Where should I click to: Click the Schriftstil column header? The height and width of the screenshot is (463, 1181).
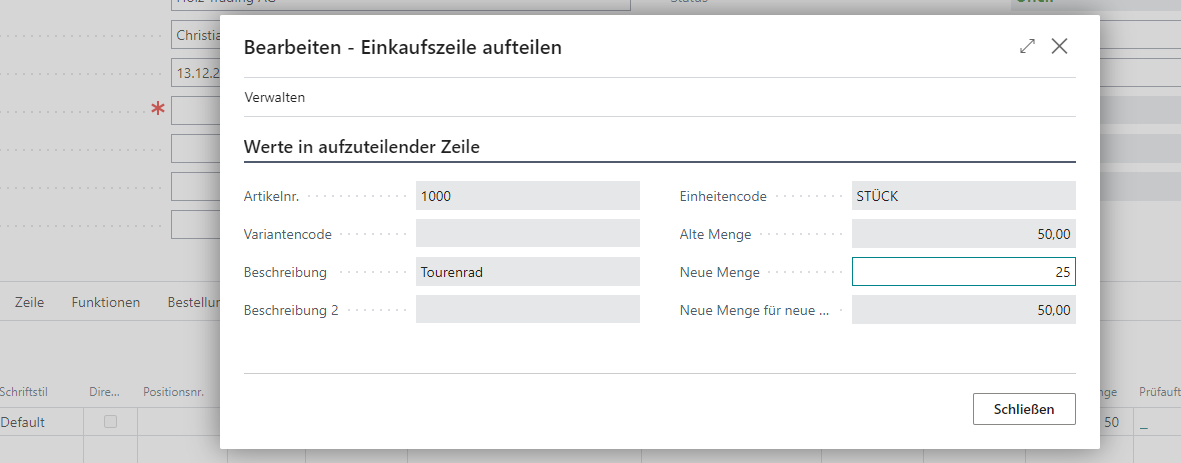pos(24,391)
